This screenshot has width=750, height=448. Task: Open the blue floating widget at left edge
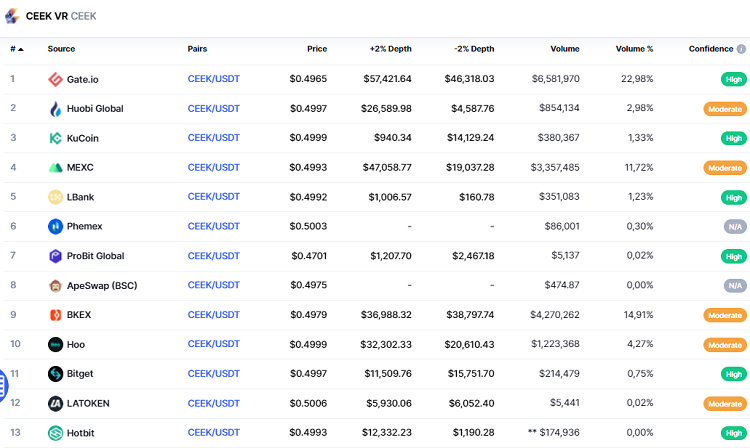point(3,384)
